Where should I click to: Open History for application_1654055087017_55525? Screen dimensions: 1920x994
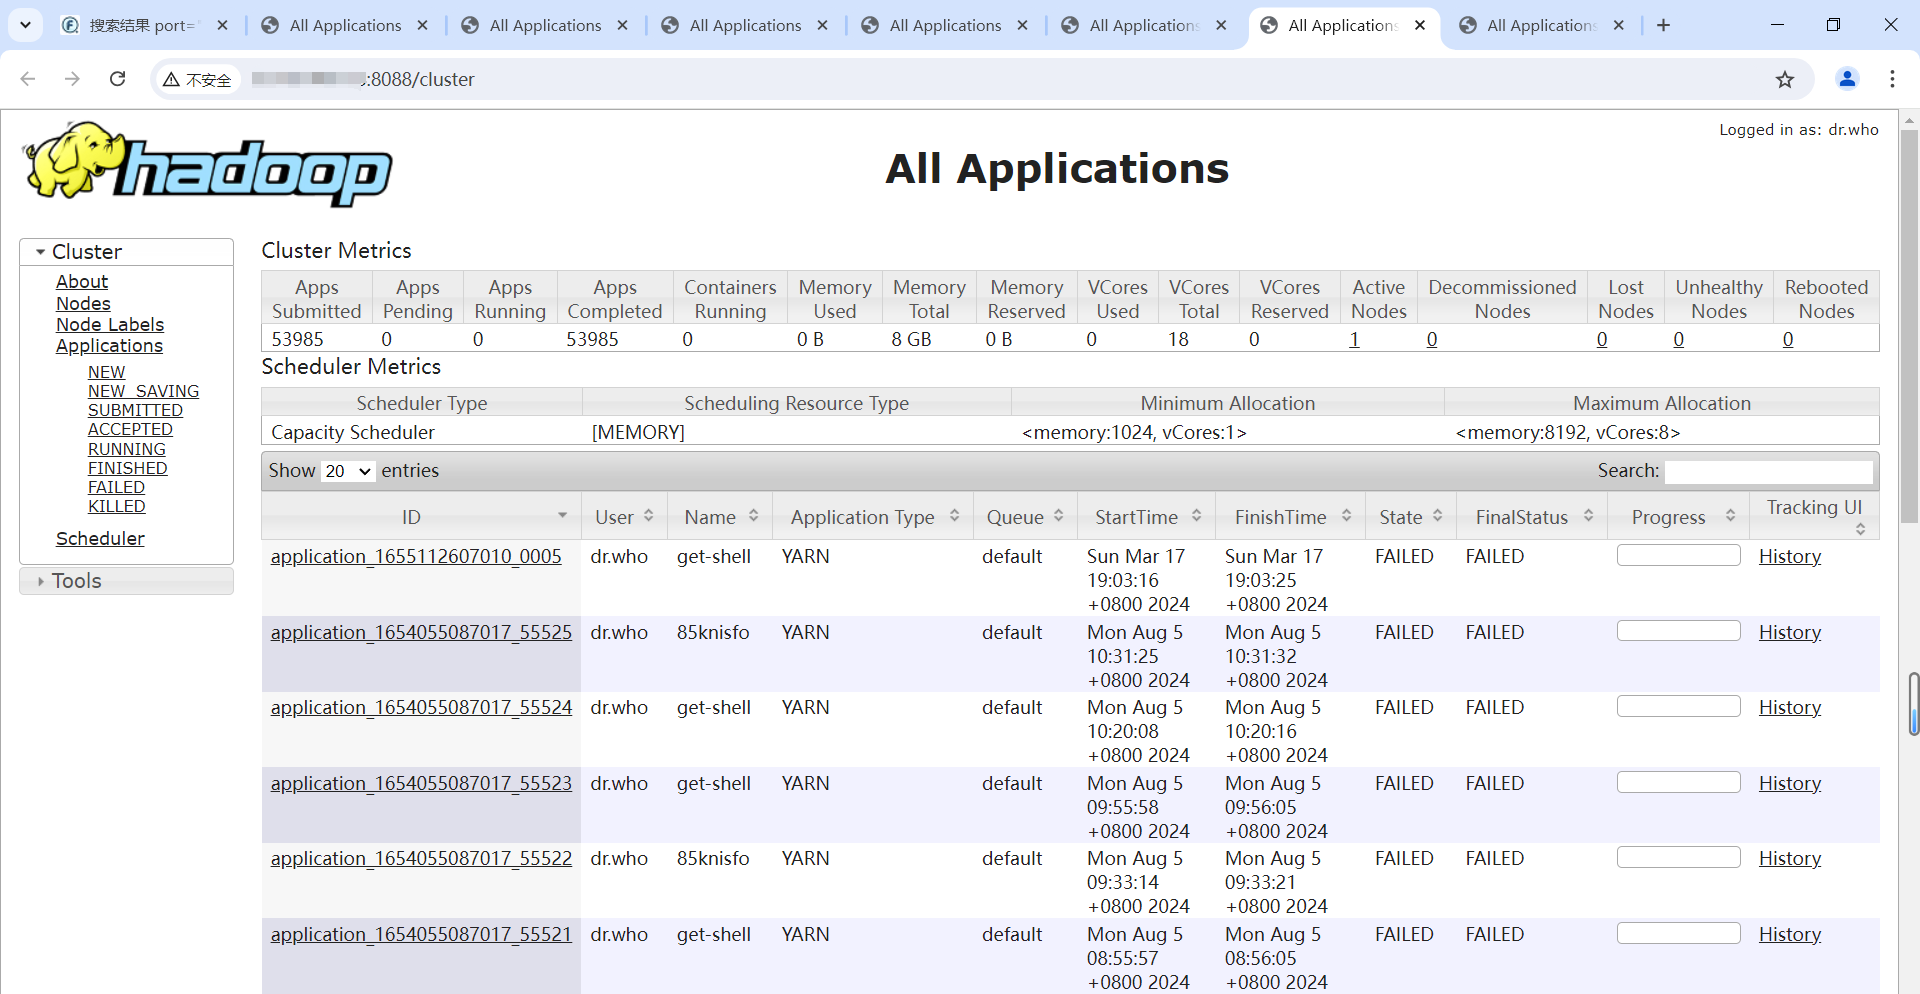(x=1790, y=632)
